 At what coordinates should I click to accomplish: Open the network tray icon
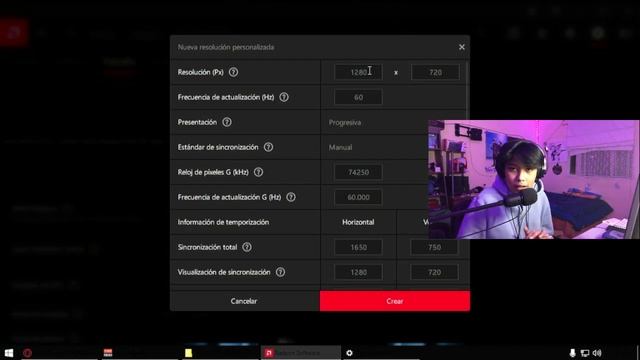pos(584,353)
